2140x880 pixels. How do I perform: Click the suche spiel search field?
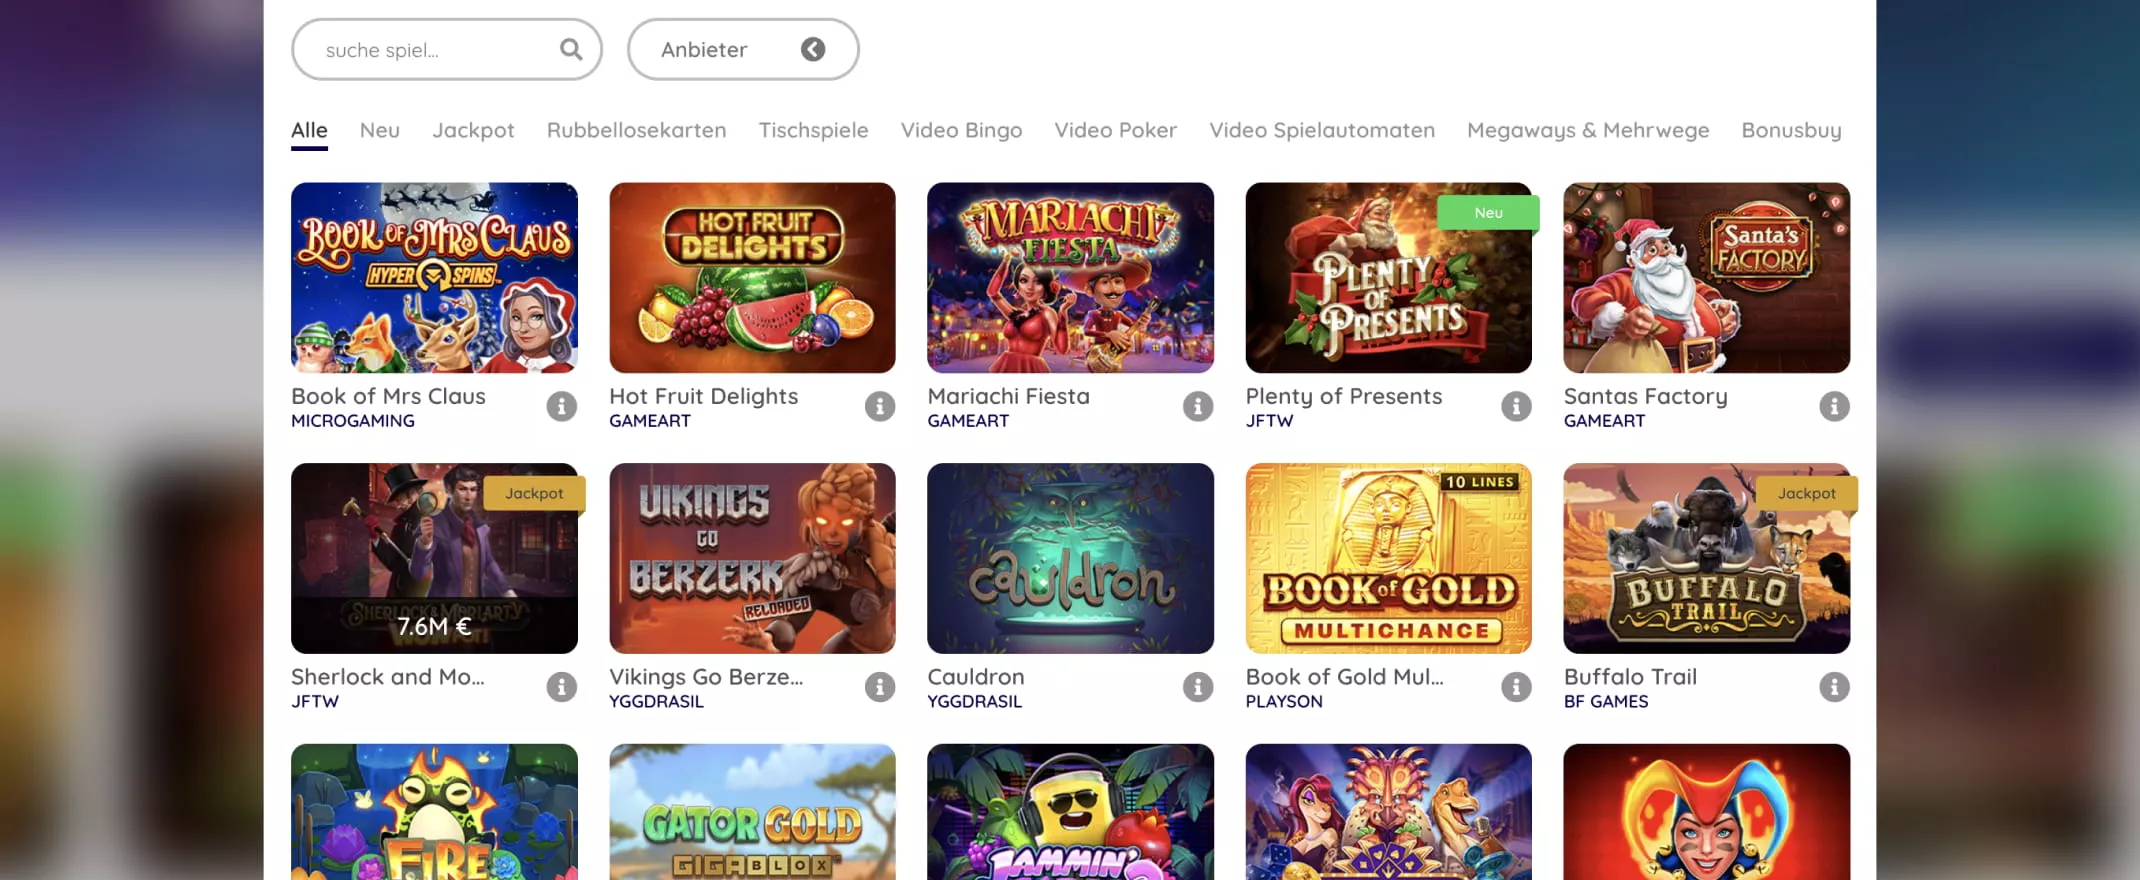point(447,49)
